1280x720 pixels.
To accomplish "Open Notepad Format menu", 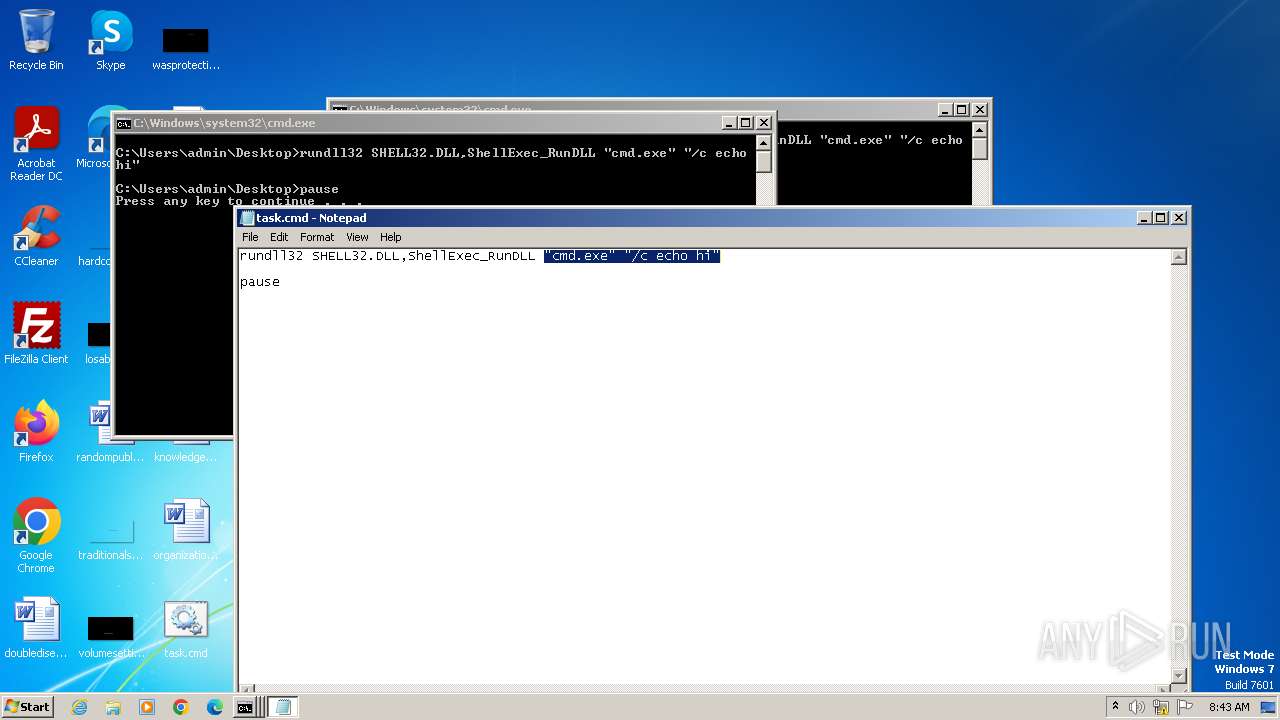I will 317,237.
